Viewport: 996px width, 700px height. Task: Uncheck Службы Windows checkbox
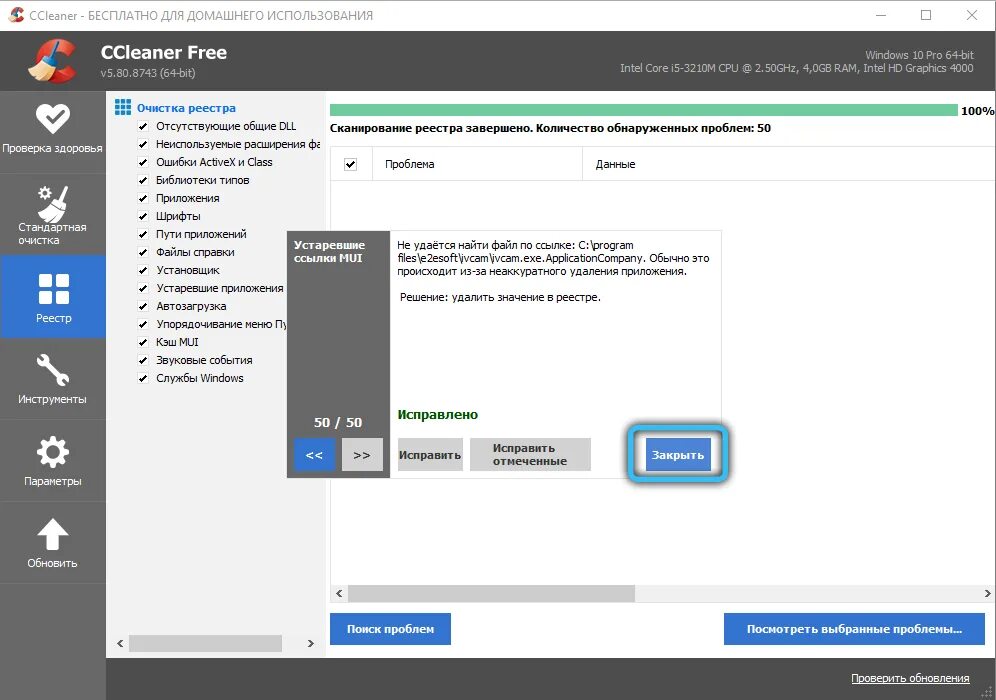143,379
